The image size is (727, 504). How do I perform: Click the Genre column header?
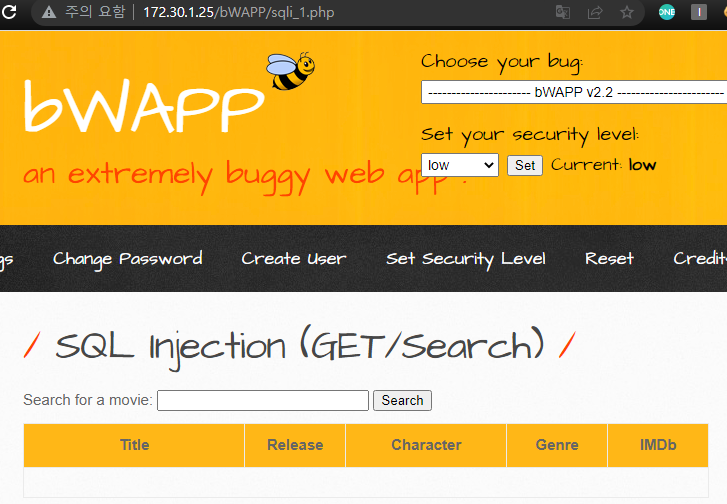[557, 445]
